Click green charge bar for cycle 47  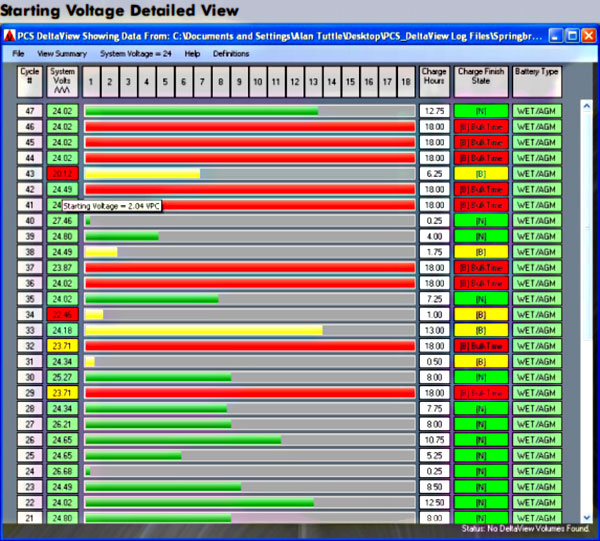point(202,111)
